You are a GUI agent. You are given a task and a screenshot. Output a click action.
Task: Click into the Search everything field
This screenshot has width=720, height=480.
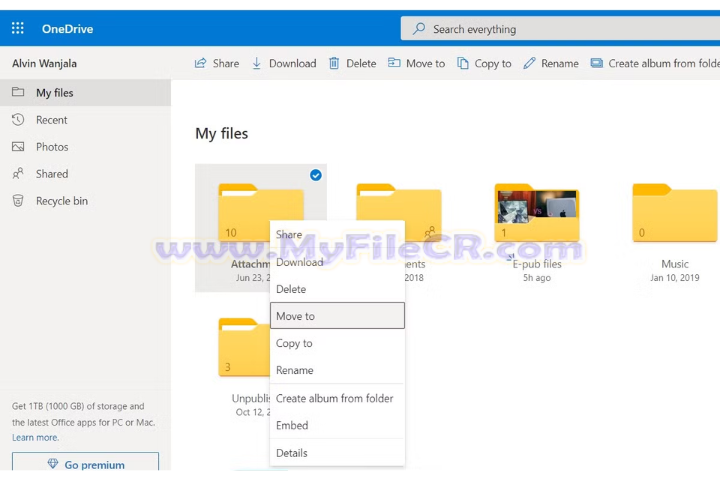click(x=560, y=29)
